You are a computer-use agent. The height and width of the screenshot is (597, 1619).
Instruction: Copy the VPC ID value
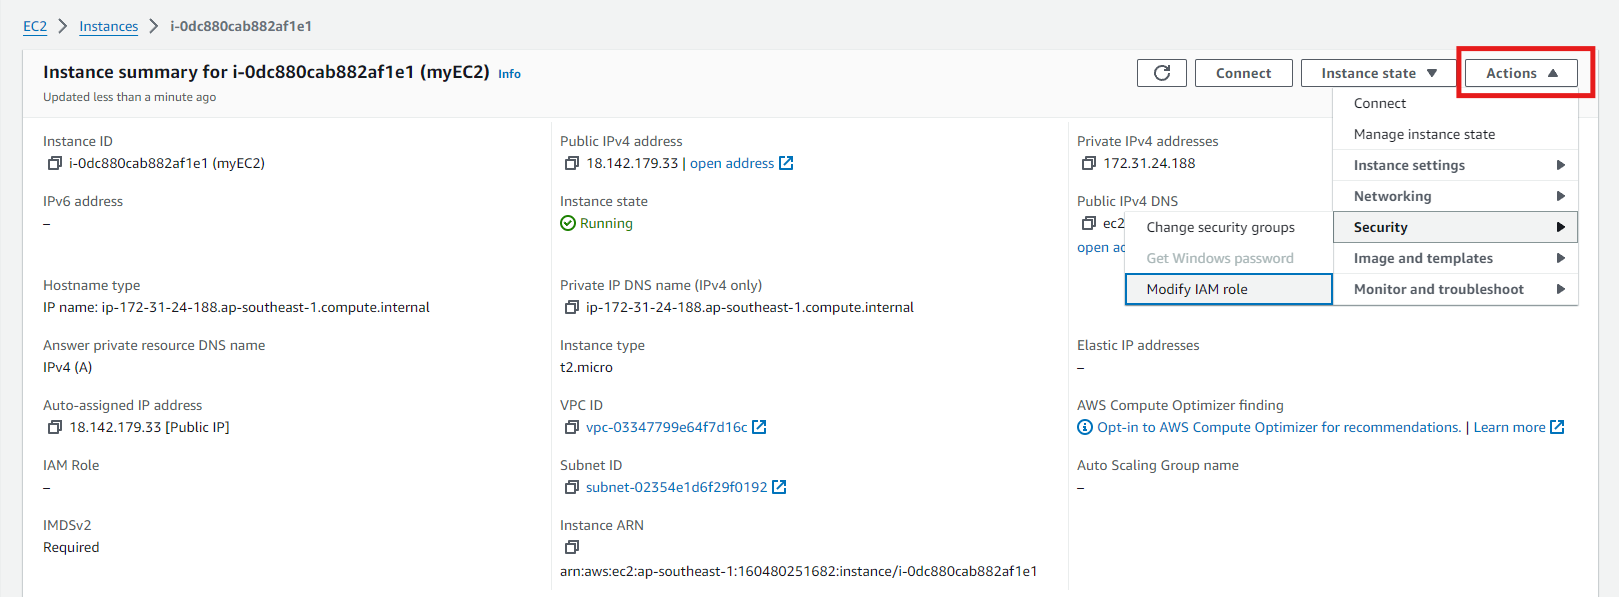coord(572,427)
